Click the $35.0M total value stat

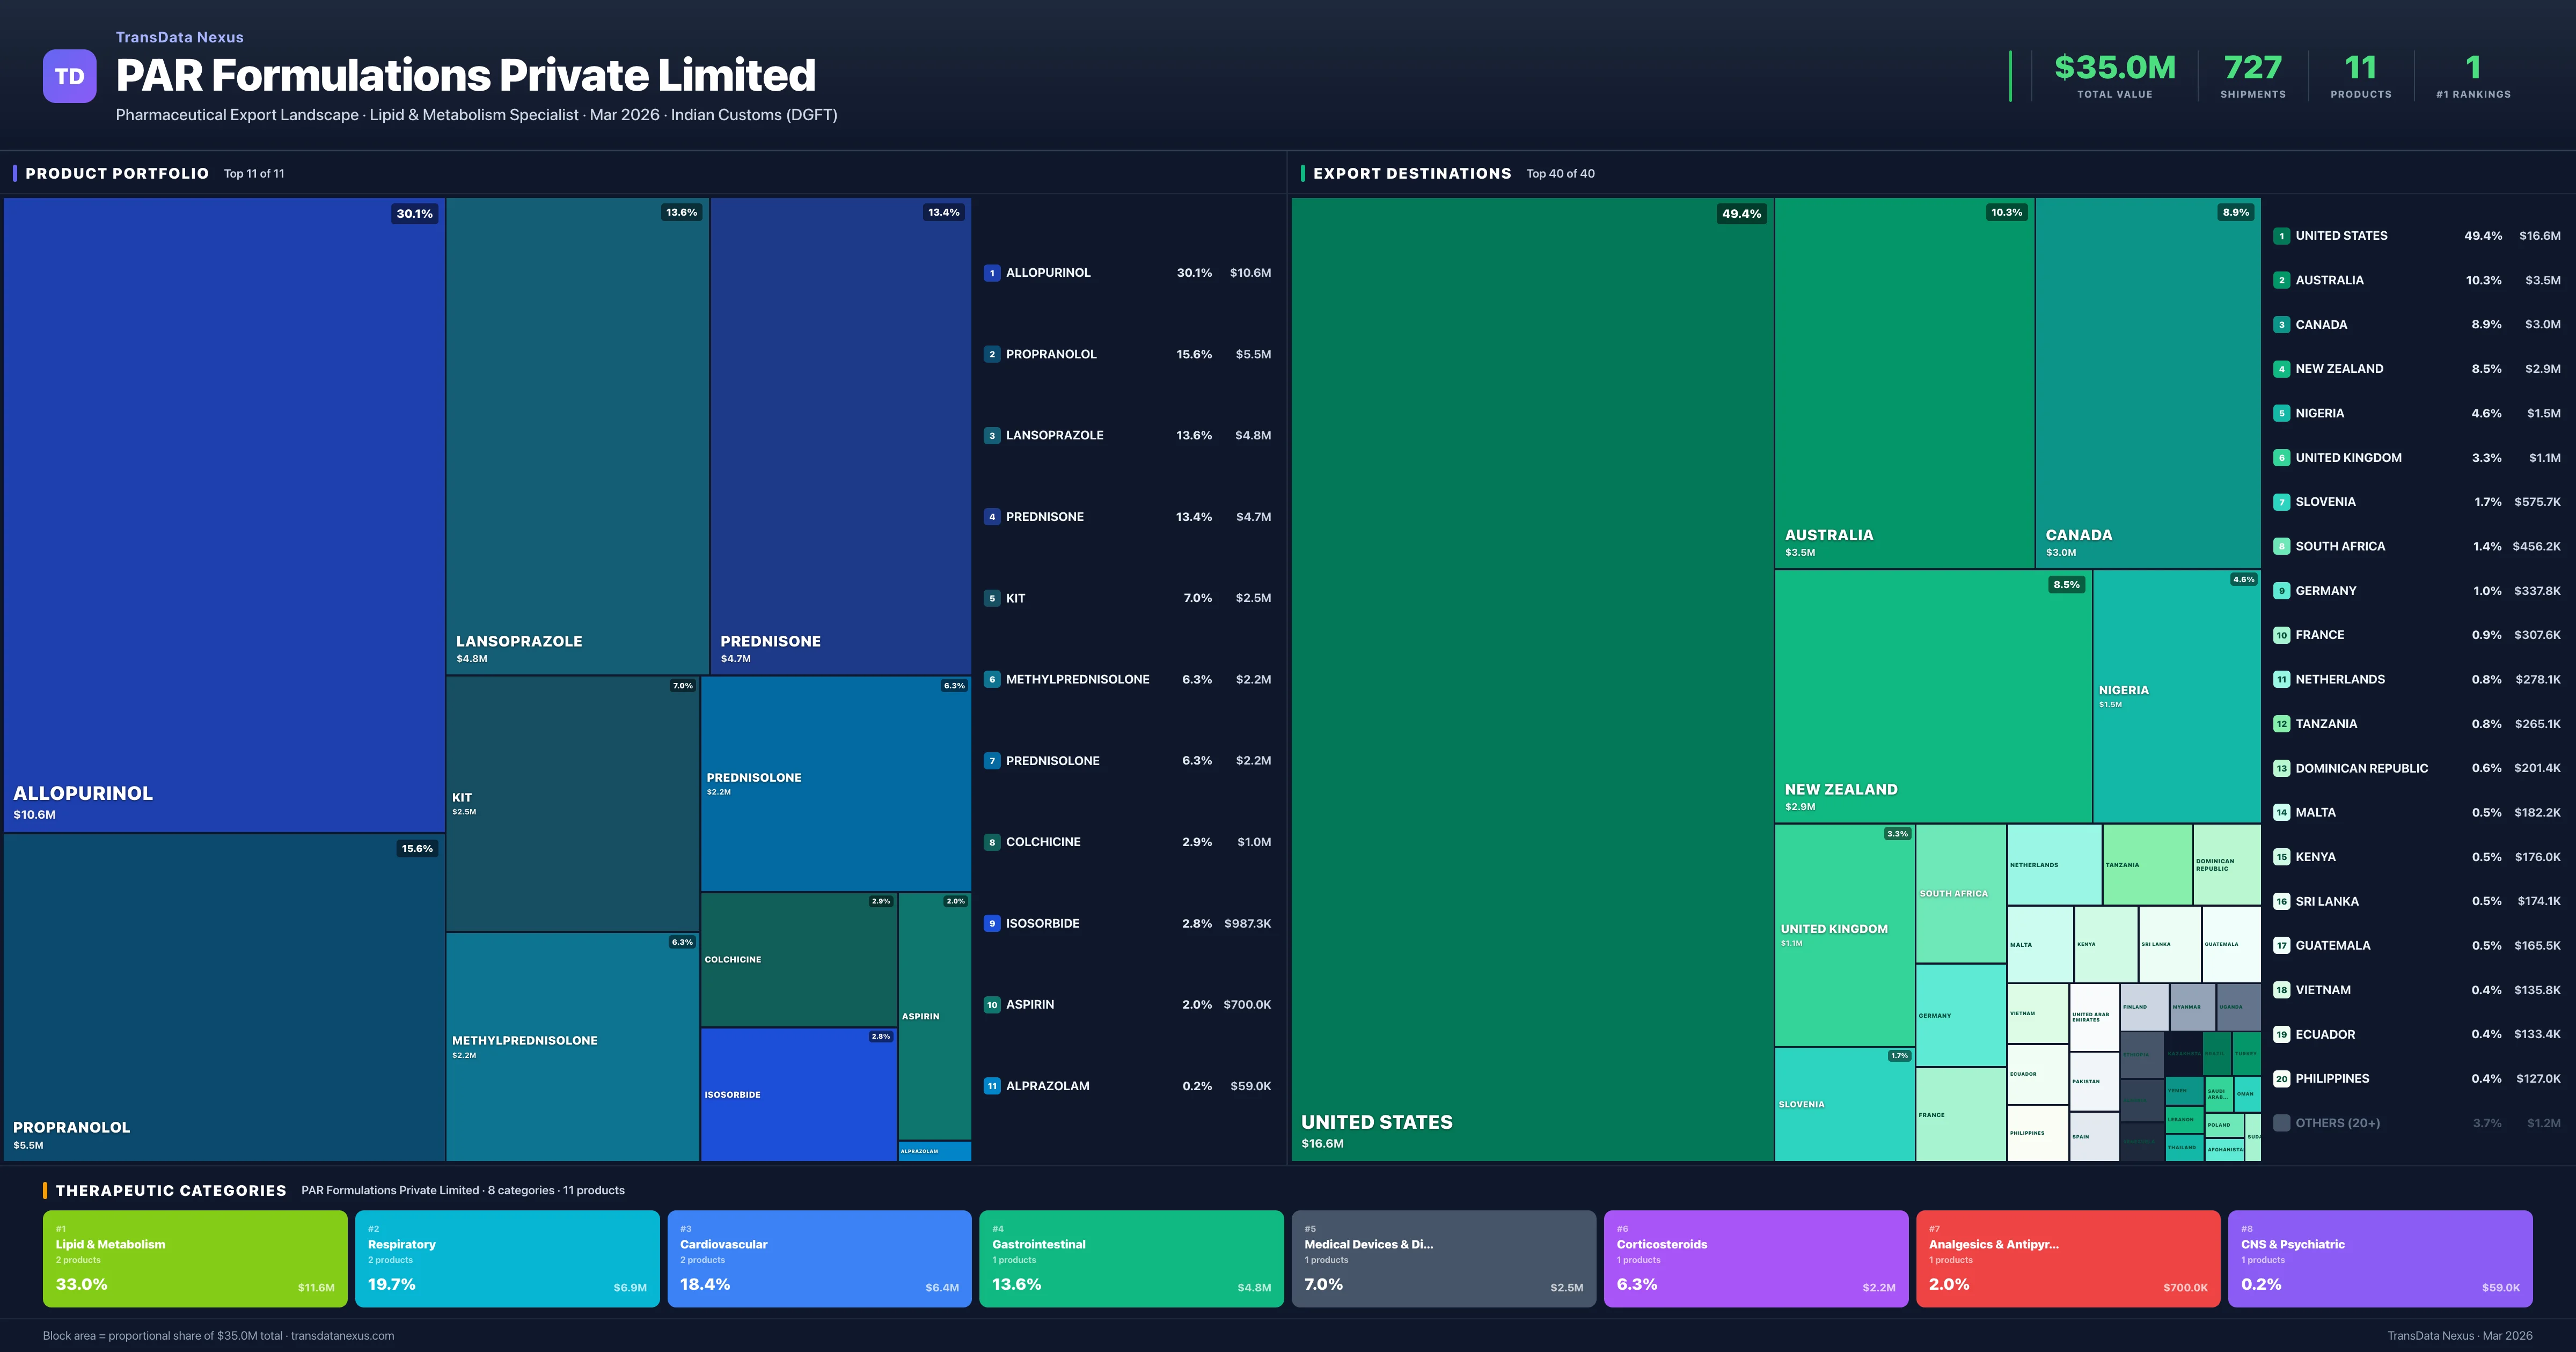pos(2114,68)
